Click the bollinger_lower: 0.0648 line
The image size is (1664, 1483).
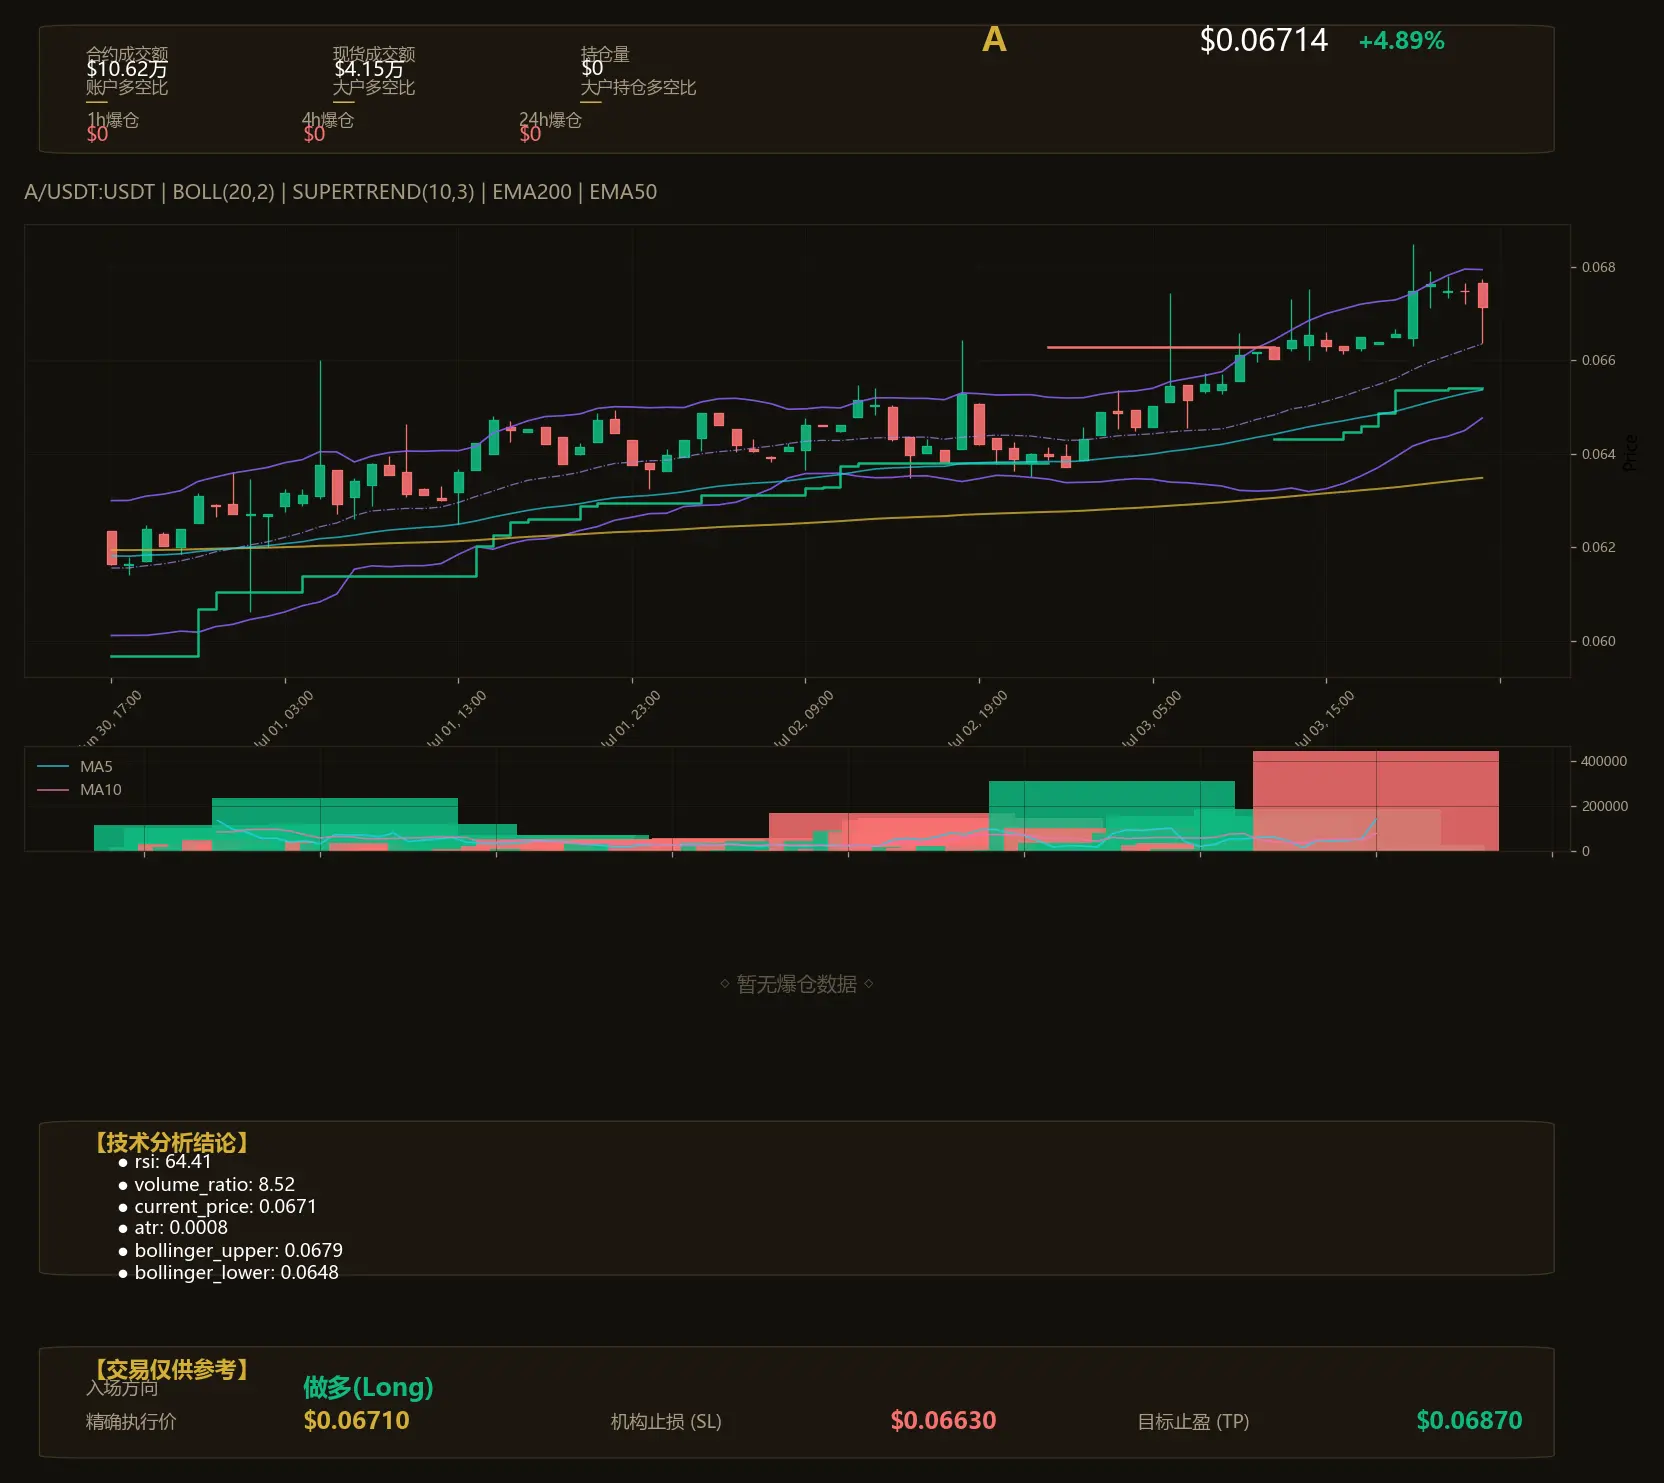[x=228, y=1273]
